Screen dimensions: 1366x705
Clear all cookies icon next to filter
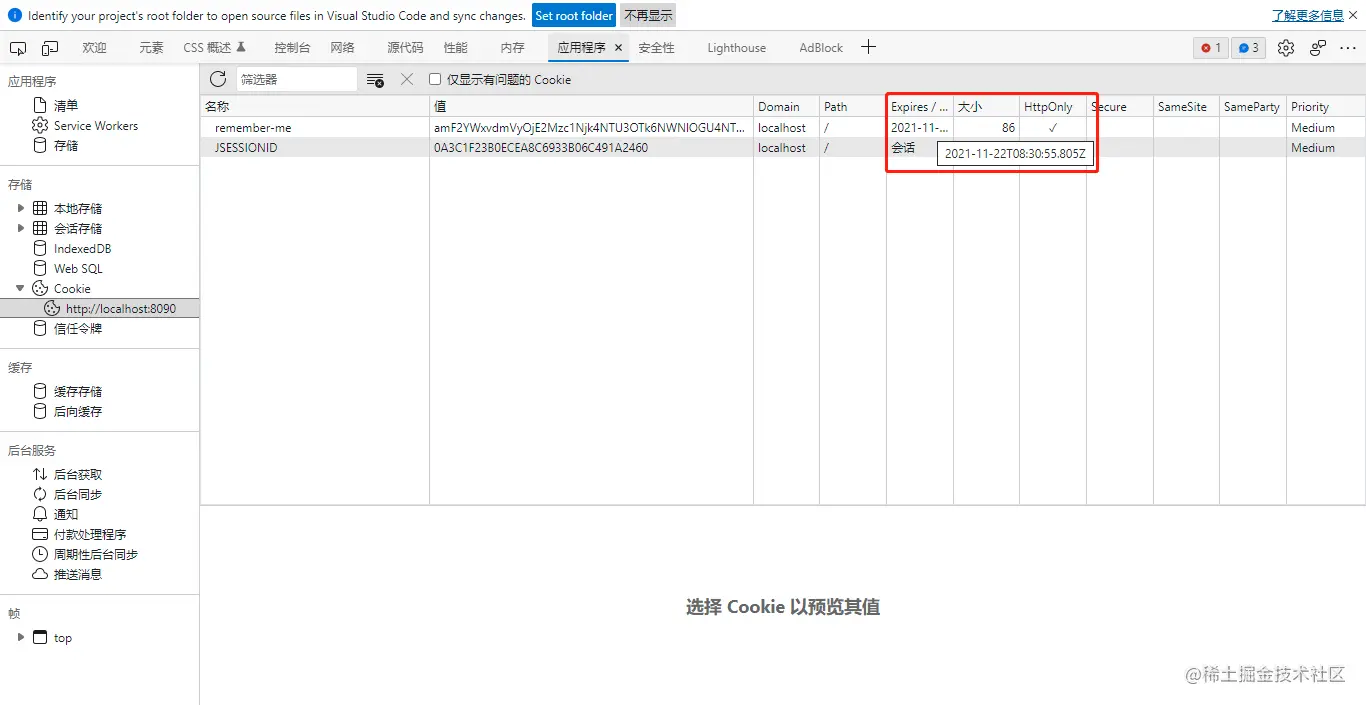pos(375,80)
